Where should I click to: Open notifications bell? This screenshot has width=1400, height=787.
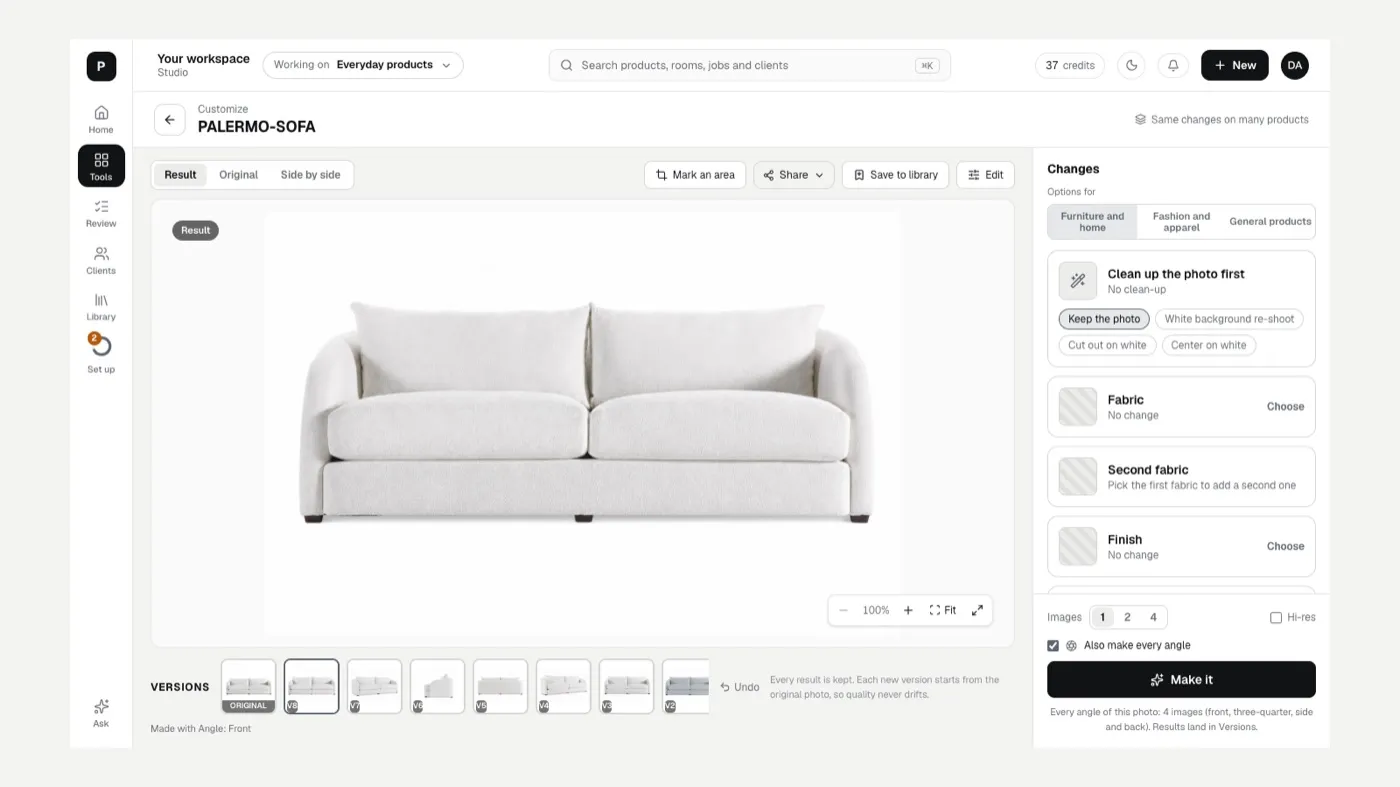point(1173,65)
